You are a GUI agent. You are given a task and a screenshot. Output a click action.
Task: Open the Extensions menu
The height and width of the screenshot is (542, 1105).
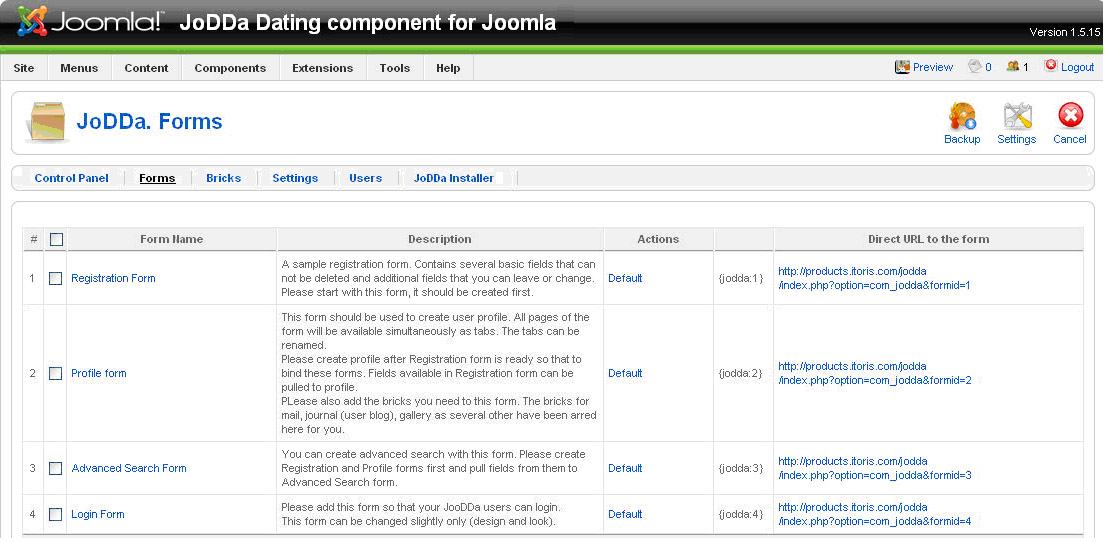(x=323, y=68)
